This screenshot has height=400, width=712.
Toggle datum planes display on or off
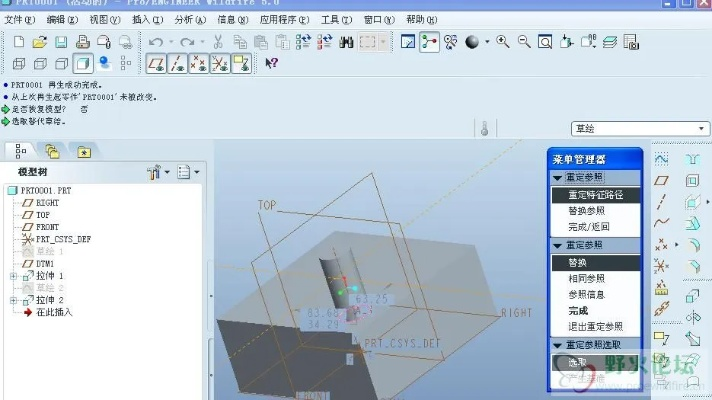[x=156, y=63]
